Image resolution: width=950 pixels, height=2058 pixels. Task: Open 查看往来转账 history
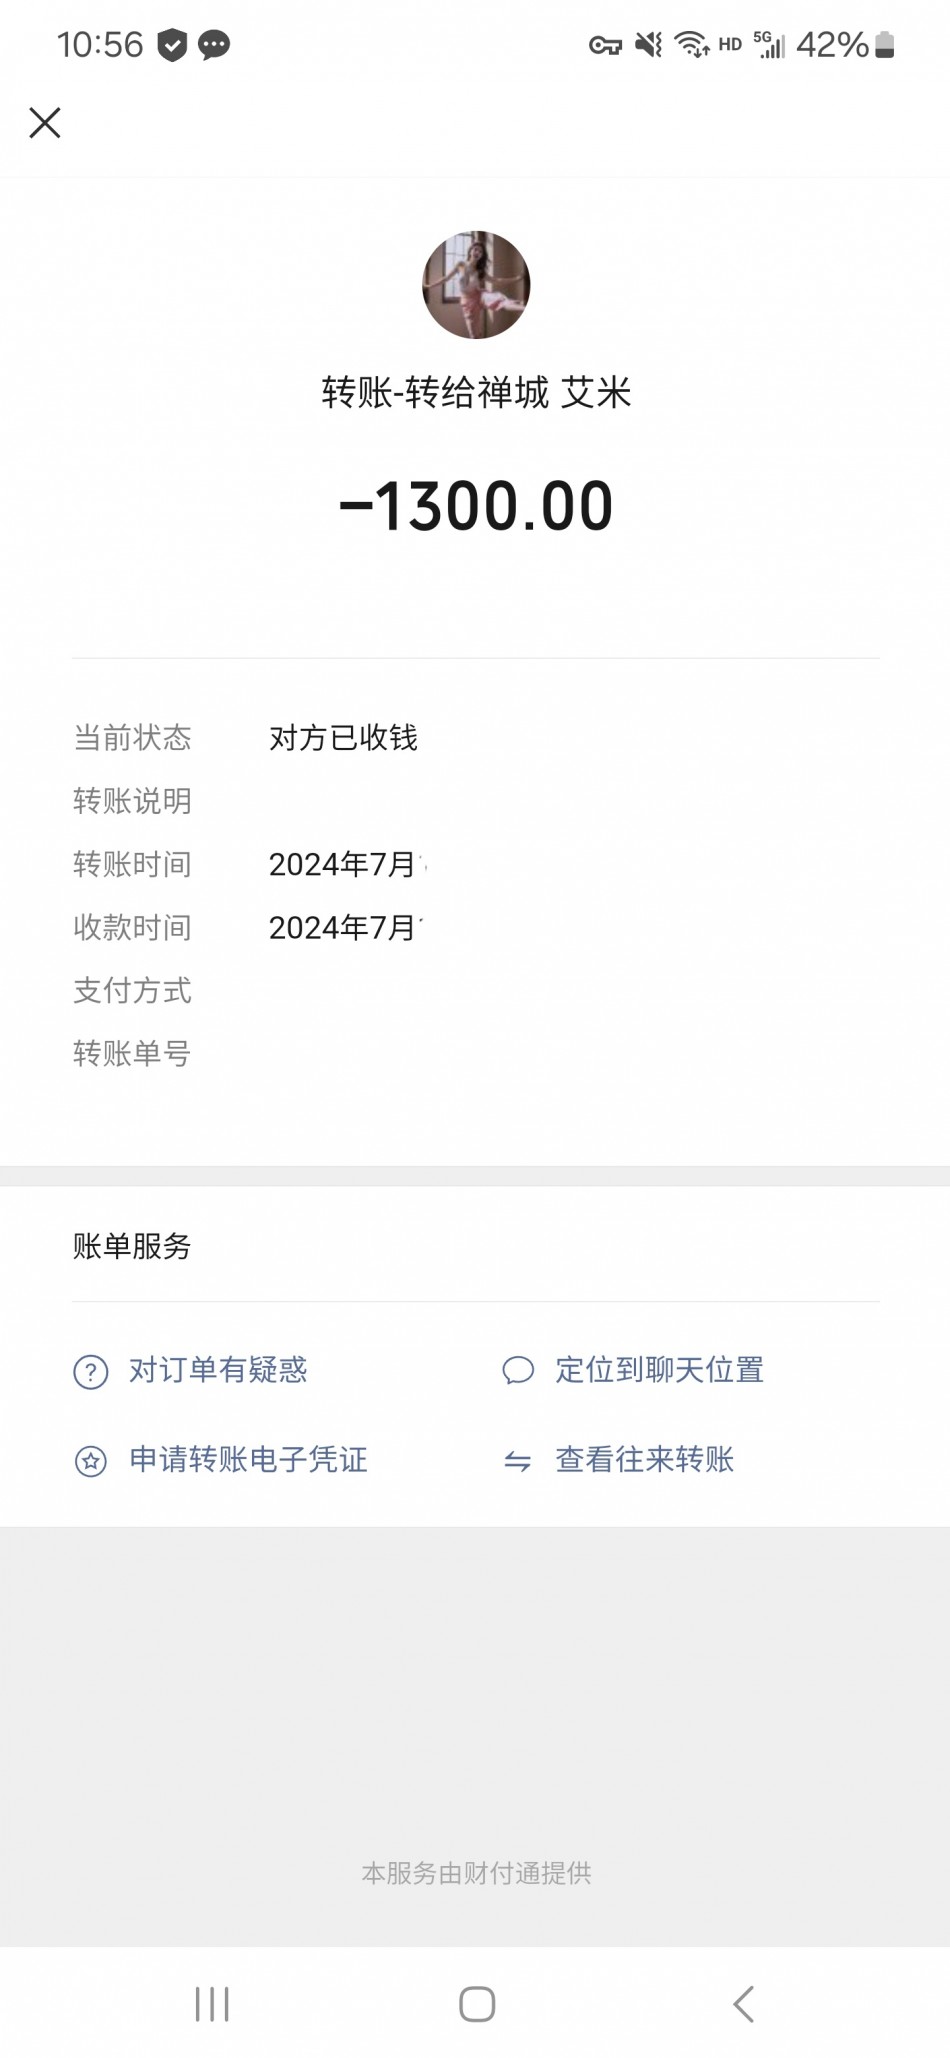click(644, 1460)
